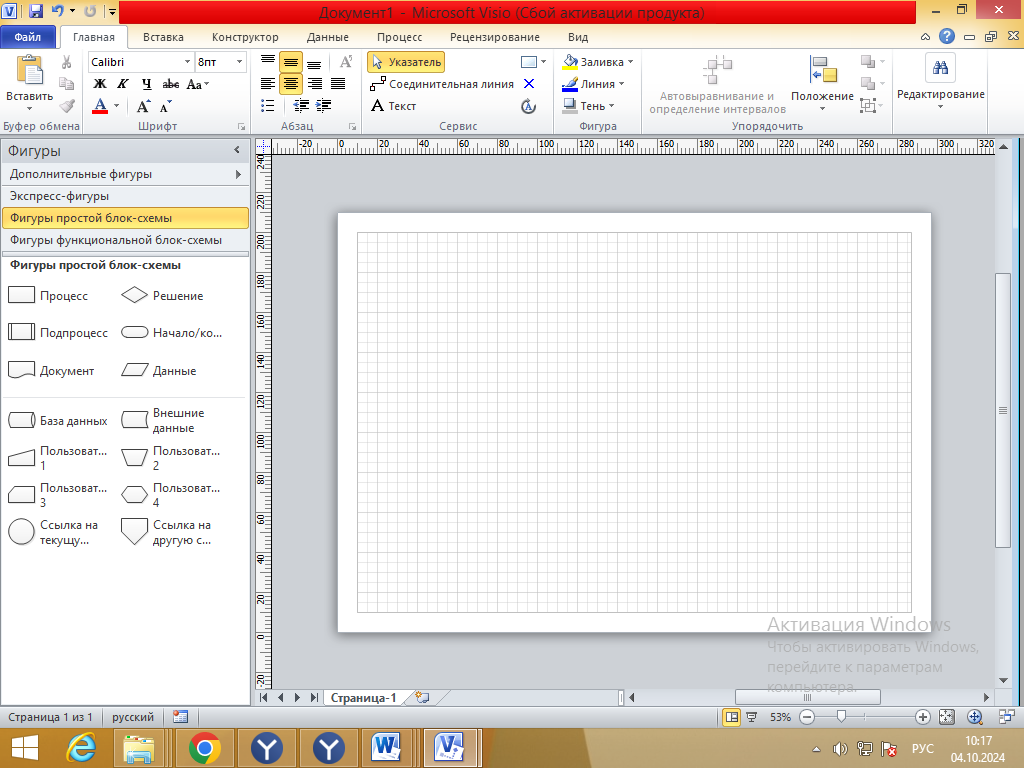Switch windows using the status bar icon

(x=1006, y=717)
